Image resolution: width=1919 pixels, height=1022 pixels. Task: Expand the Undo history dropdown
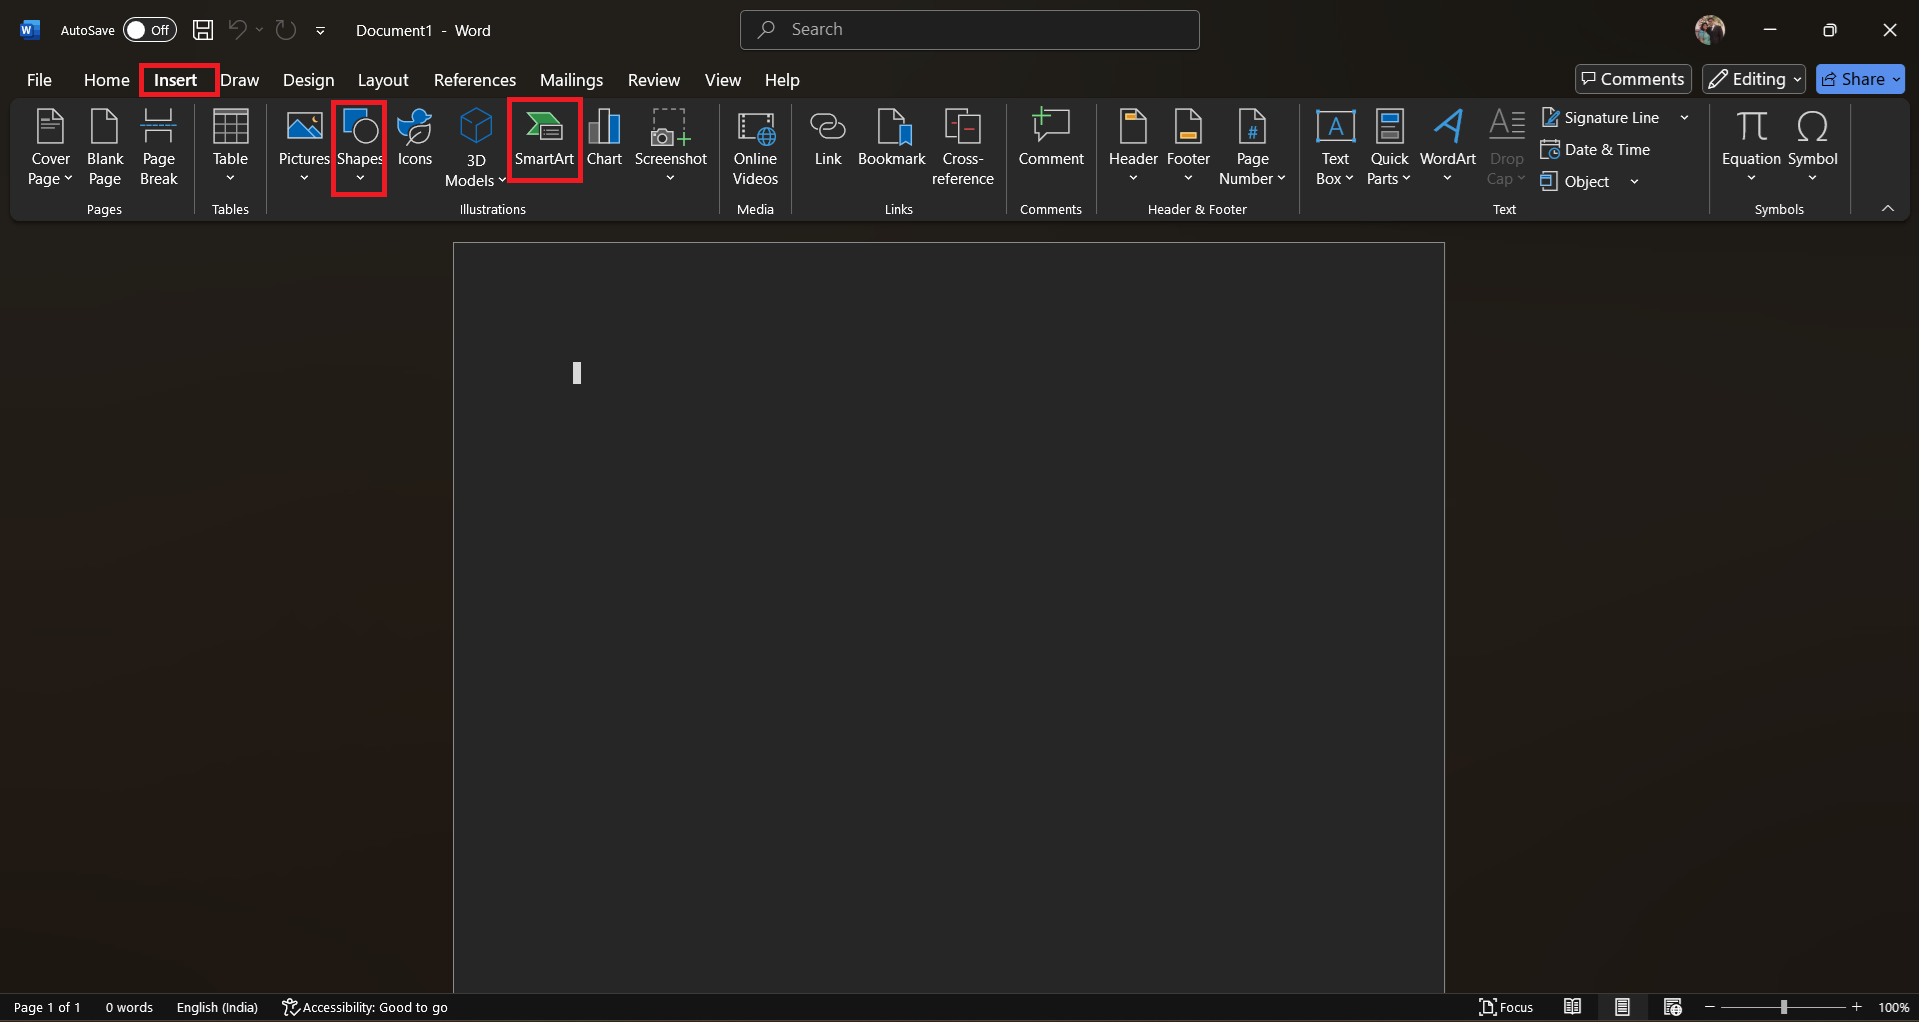tap(259, 30)
